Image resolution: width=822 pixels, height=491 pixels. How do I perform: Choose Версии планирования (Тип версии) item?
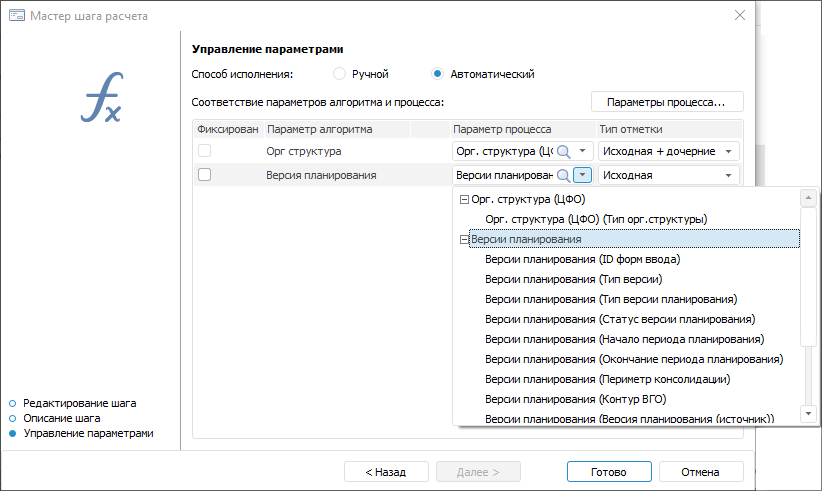(x=573, y=279)
